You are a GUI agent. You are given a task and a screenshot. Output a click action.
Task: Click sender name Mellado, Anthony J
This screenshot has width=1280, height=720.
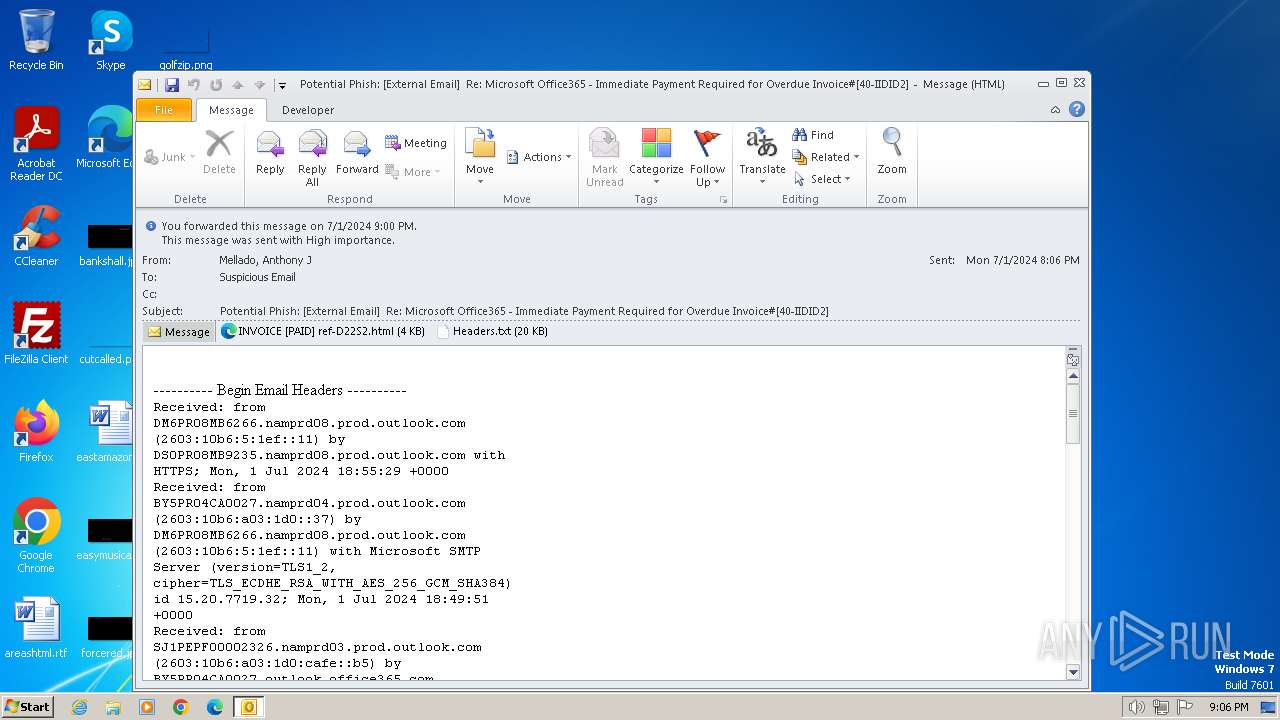pos(265,260)
